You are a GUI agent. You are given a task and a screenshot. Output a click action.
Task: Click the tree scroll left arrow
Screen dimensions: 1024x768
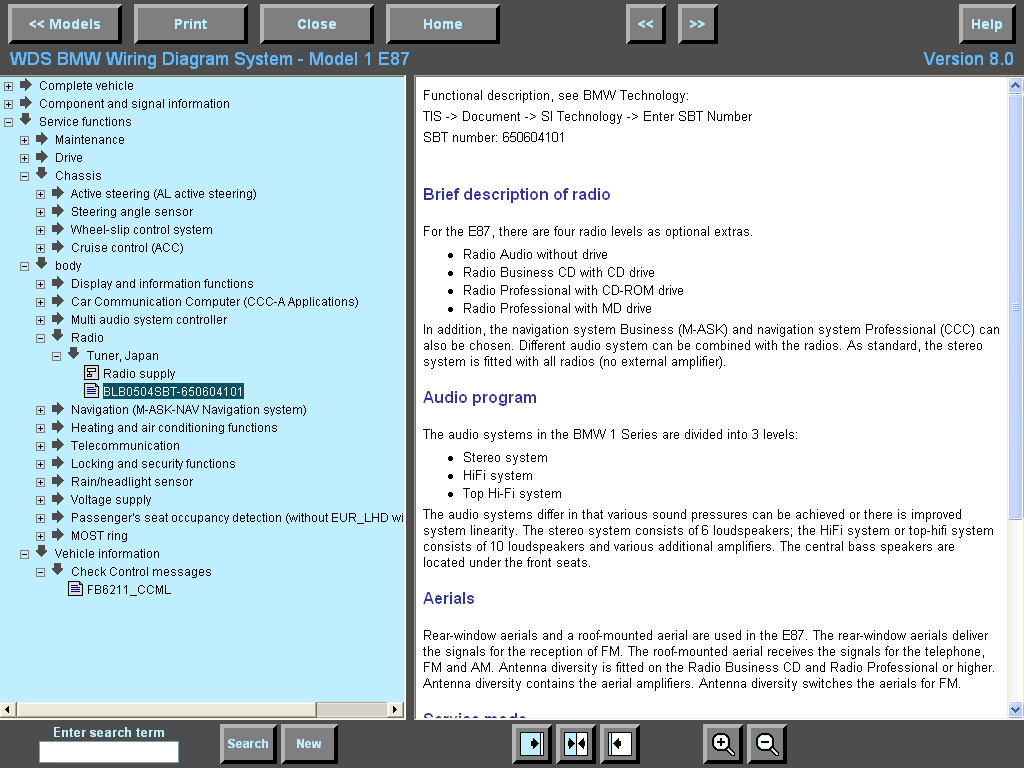(7, 709)
